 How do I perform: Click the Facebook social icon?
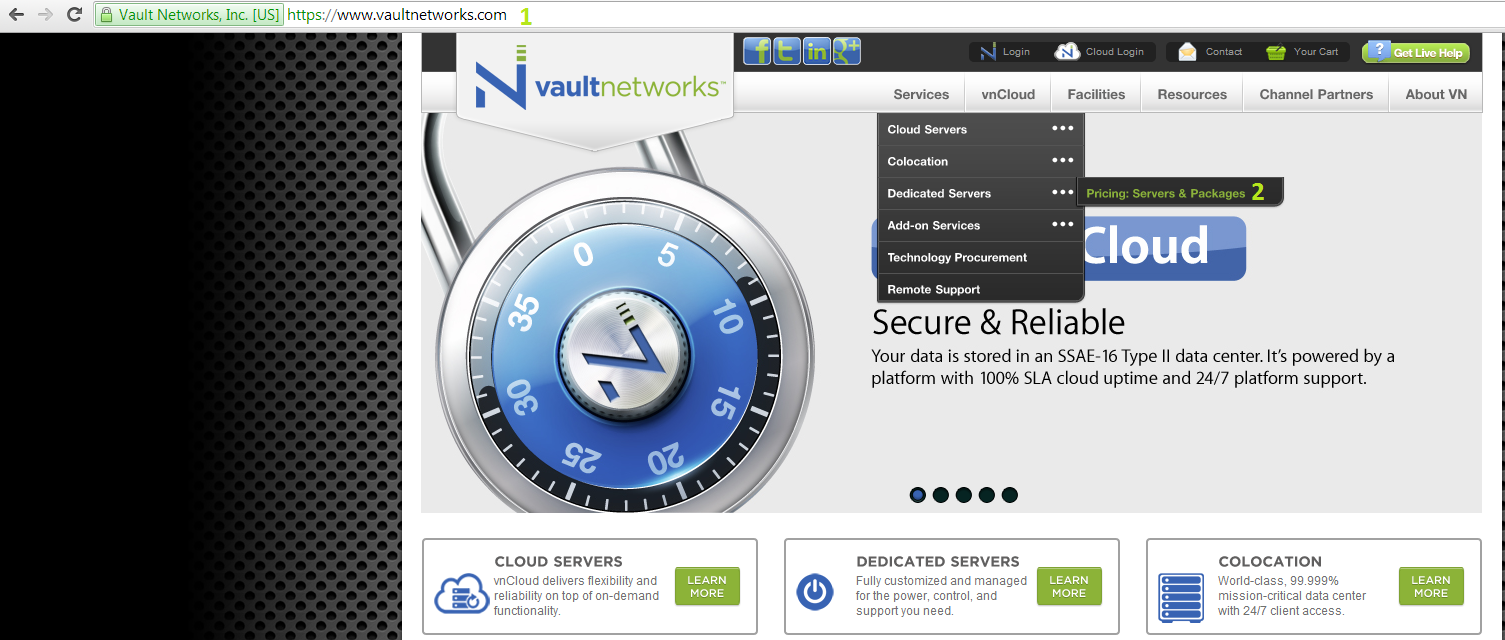click(757, 52)
